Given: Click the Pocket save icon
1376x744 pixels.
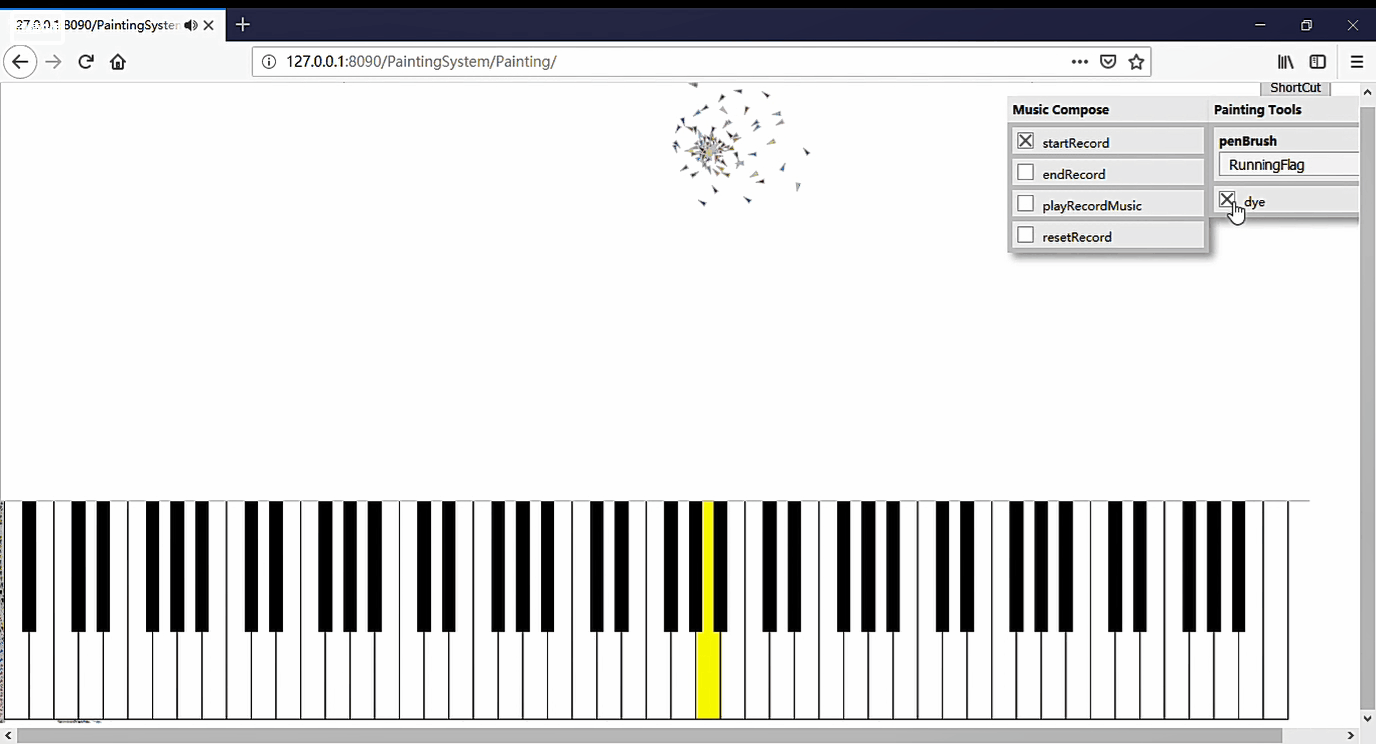Looking at the screenshot, I should pyautogui.click(x=1108, y=62).
